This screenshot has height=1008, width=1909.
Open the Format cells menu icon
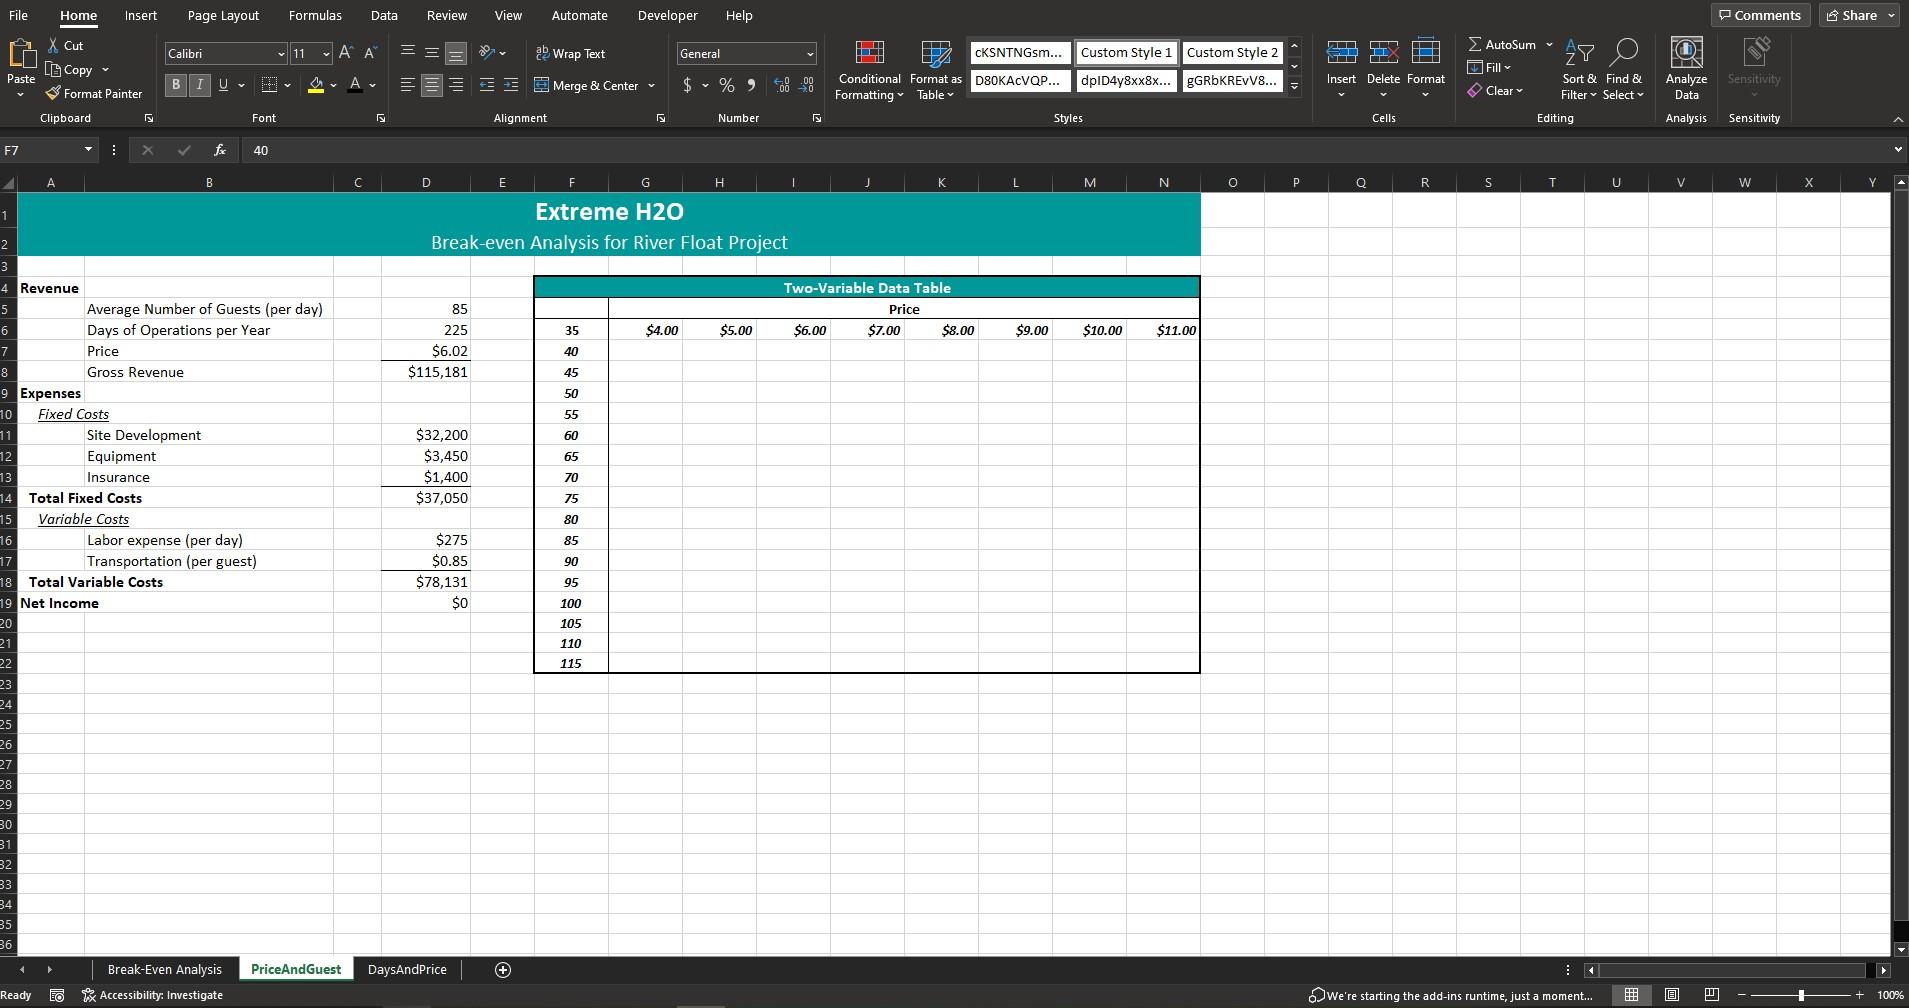[1425, 52]
